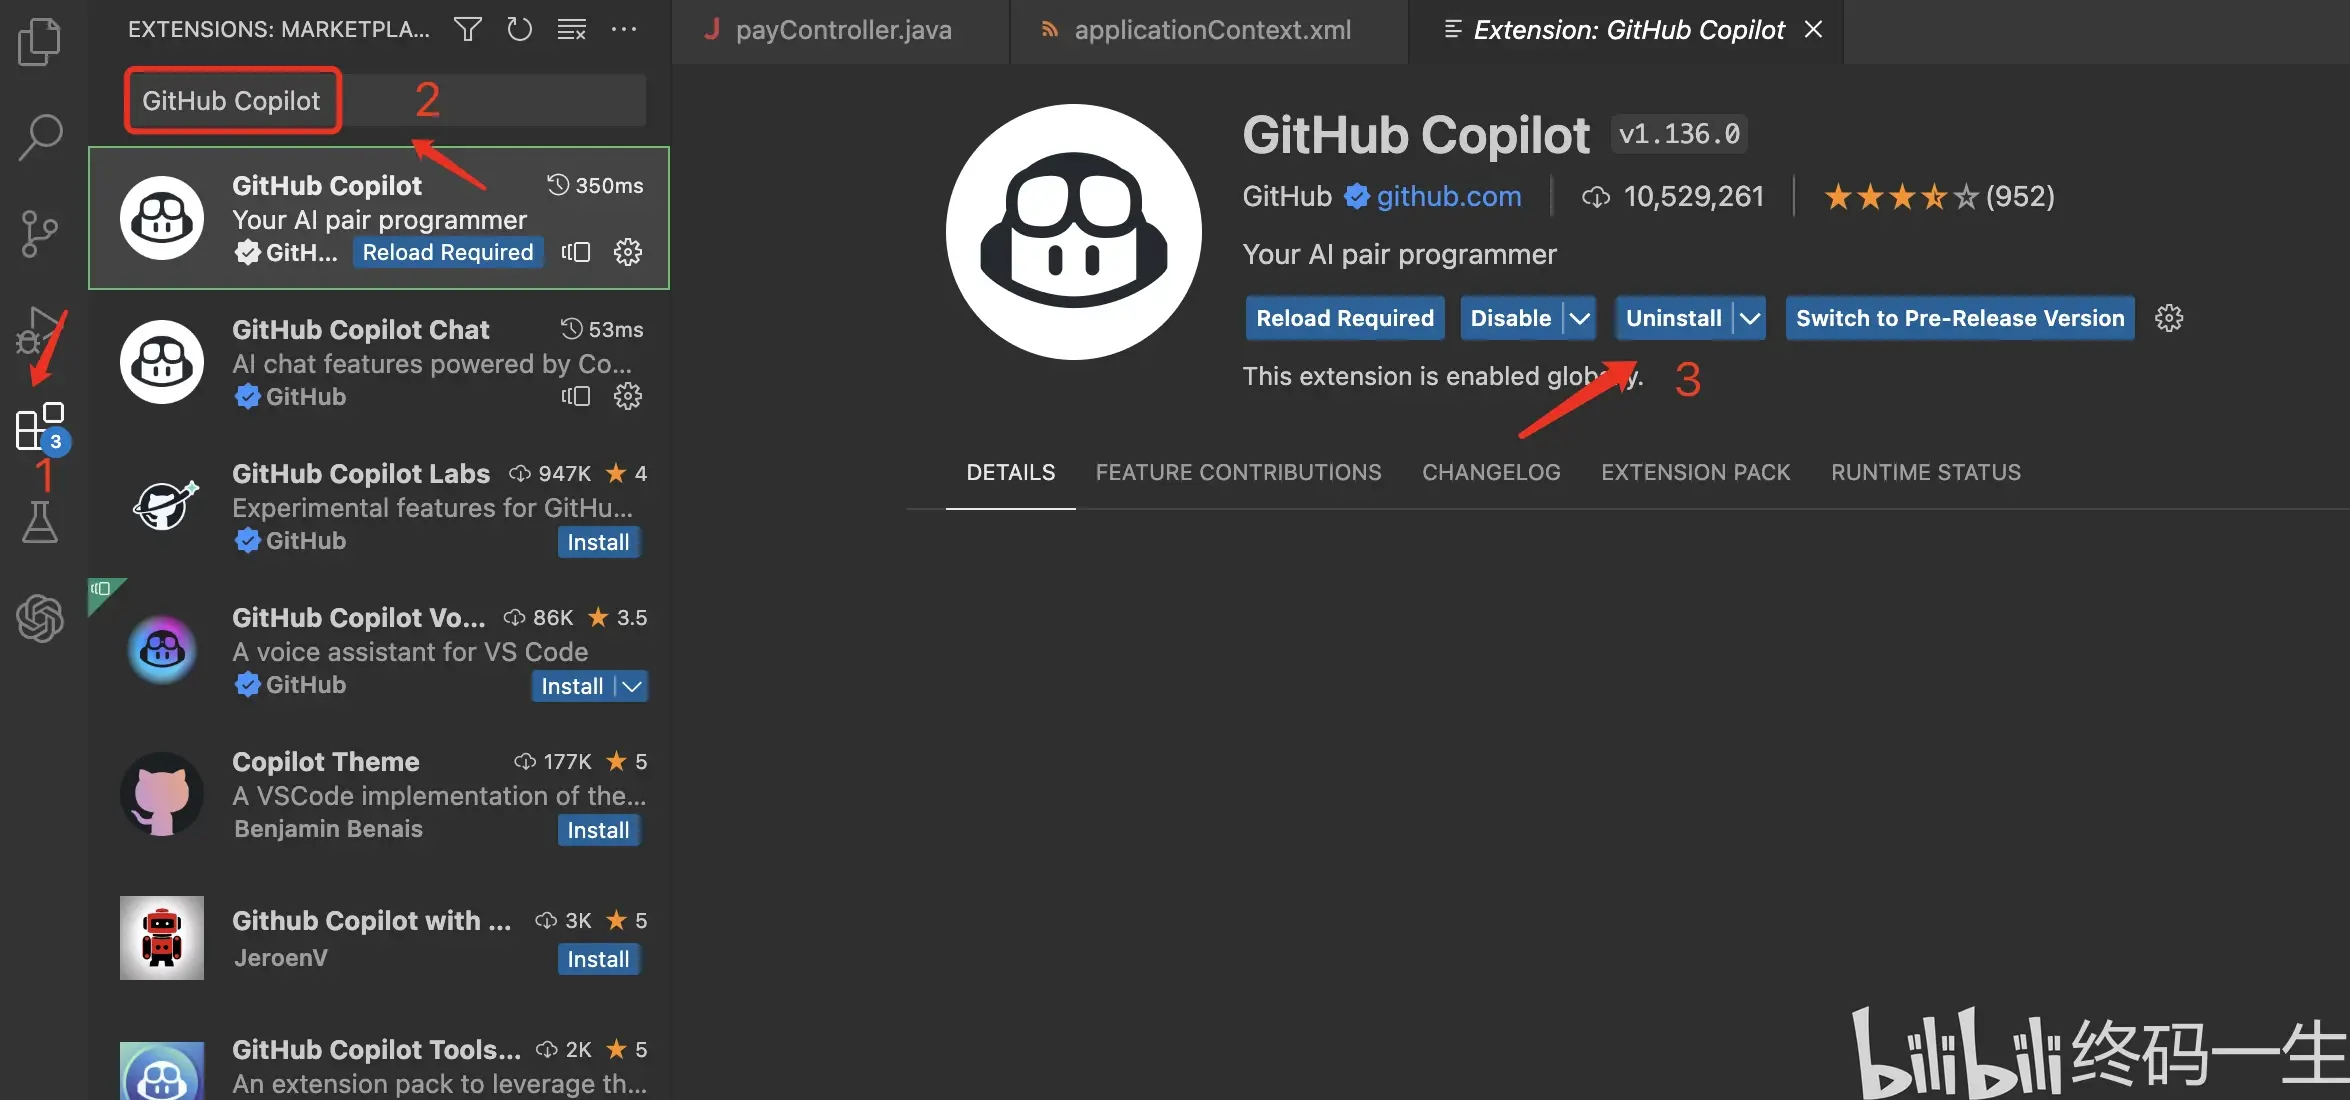Open the Search view in activity bar
The height and width of the screenshot is (1100, 2350).
[40, 137]
